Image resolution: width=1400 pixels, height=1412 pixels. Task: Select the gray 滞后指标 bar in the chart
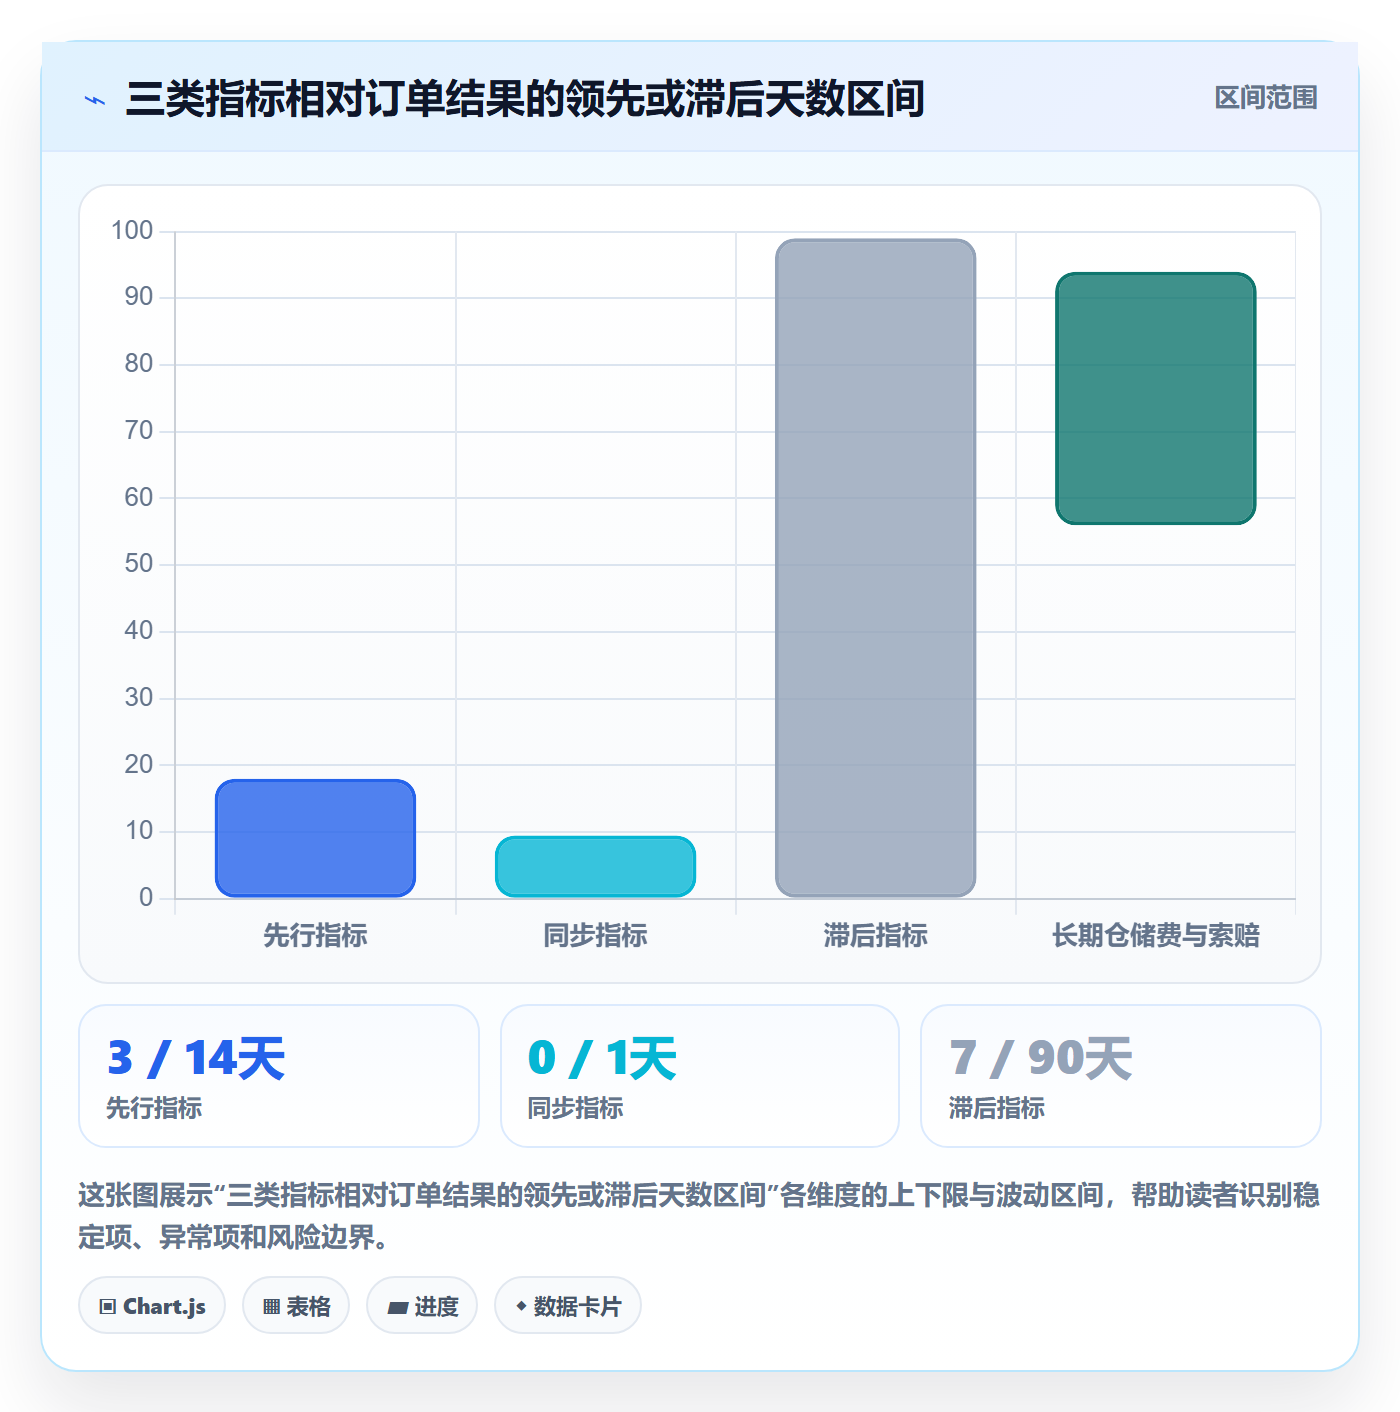tap(875, 568)
